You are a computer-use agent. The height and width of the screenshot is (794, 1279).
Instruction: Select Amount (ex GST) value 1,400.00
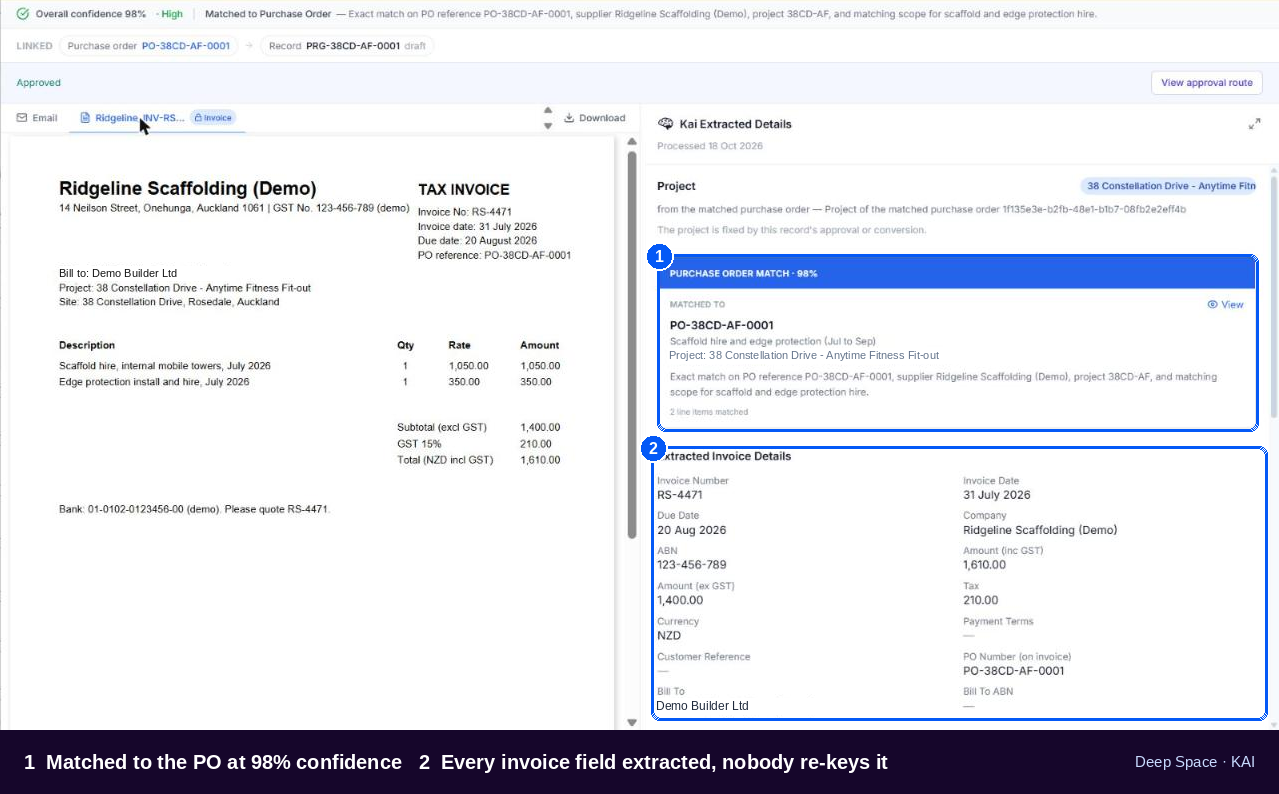tap(680, 600)
